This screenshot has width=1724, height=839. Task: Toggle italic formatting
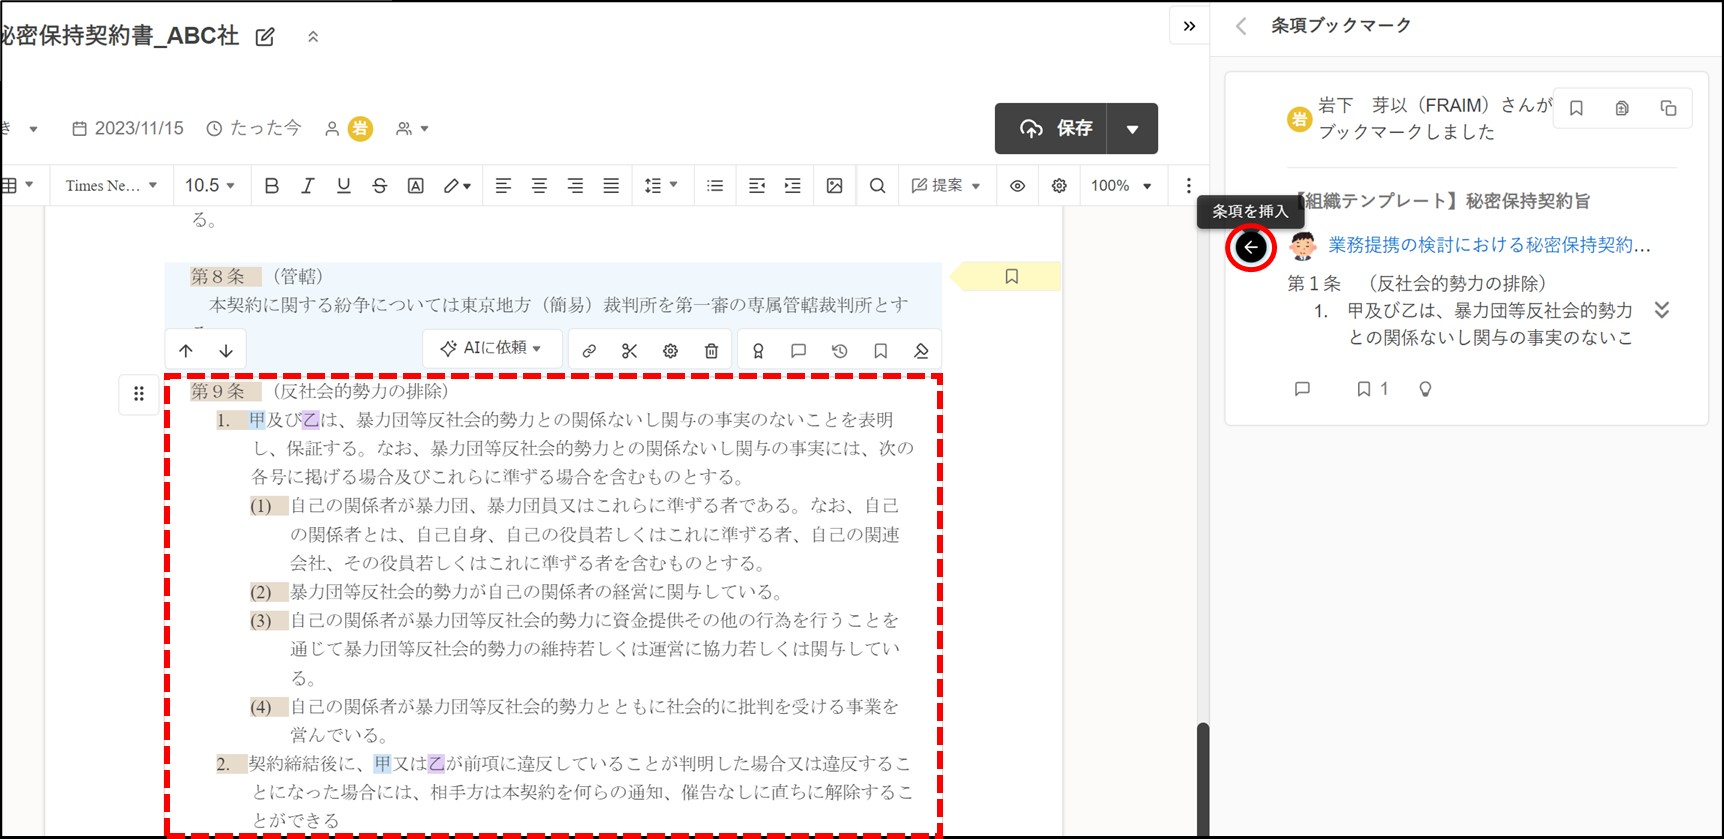[x=307, y=186]
